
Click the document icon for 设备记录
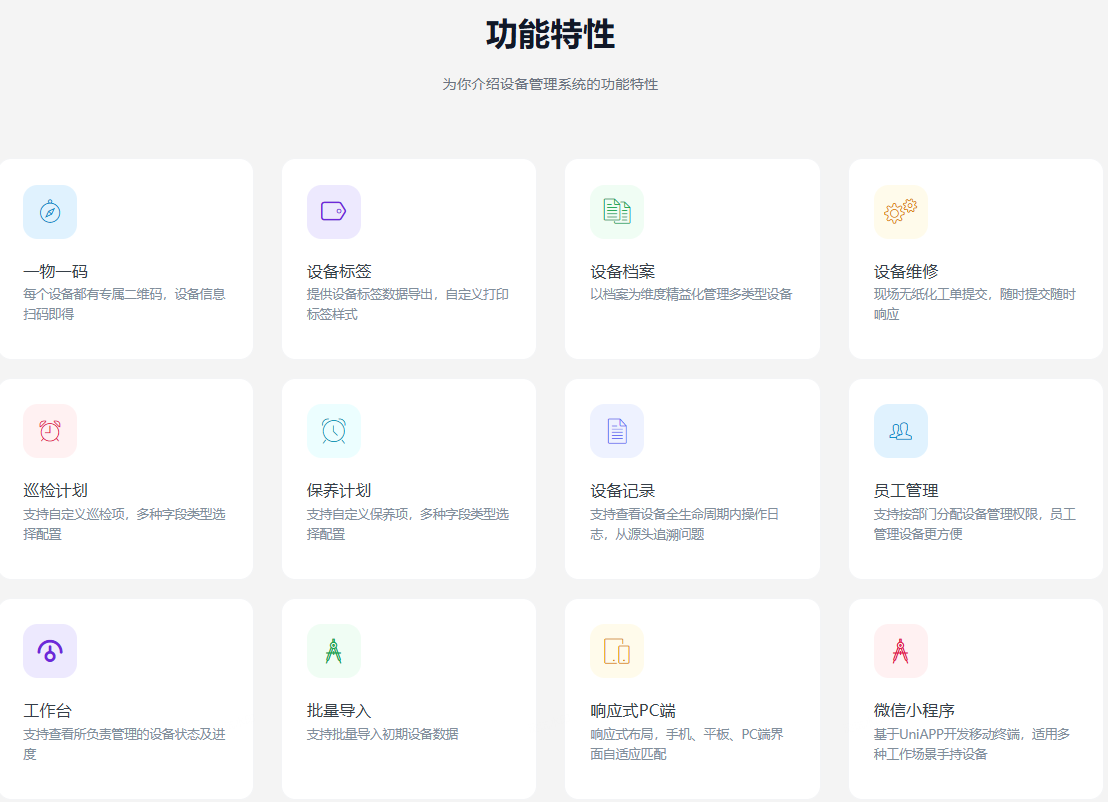617,431
